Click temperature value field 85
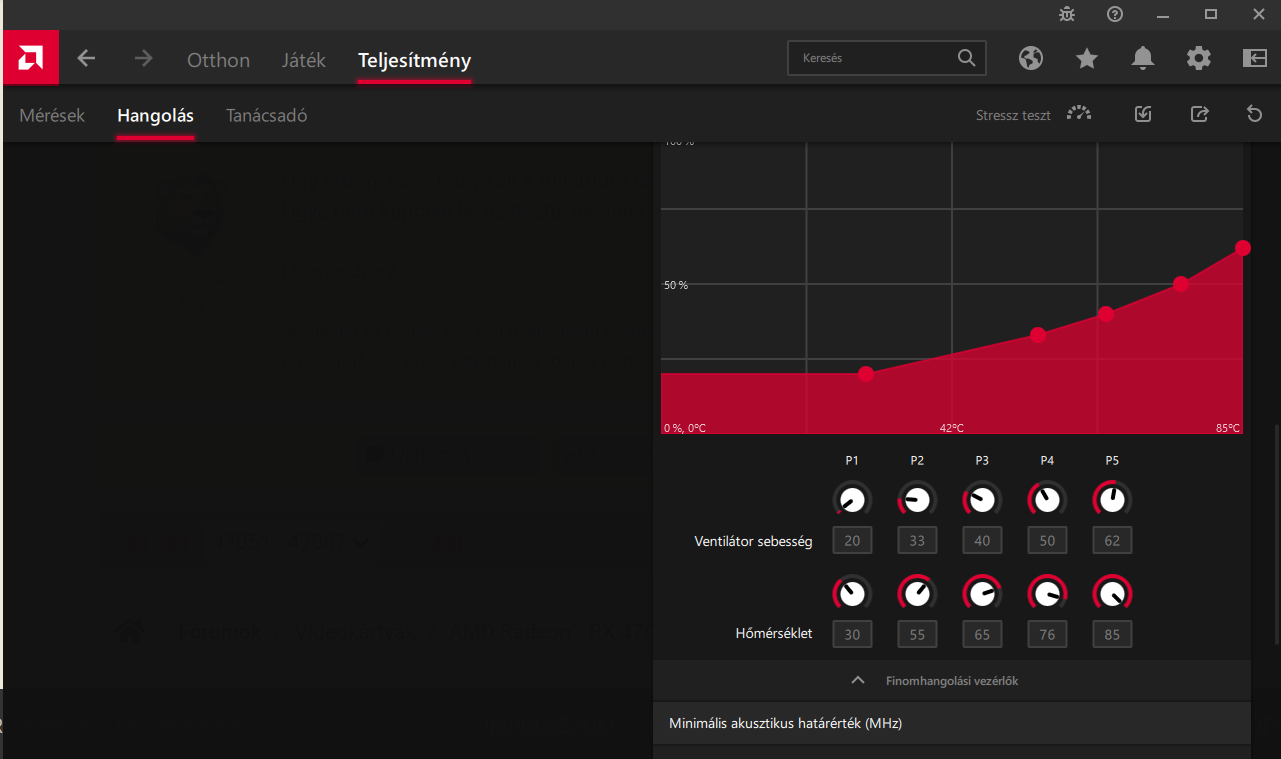Image resolution: width=1281 pixels, height=759 pixels. (1112, 634)
